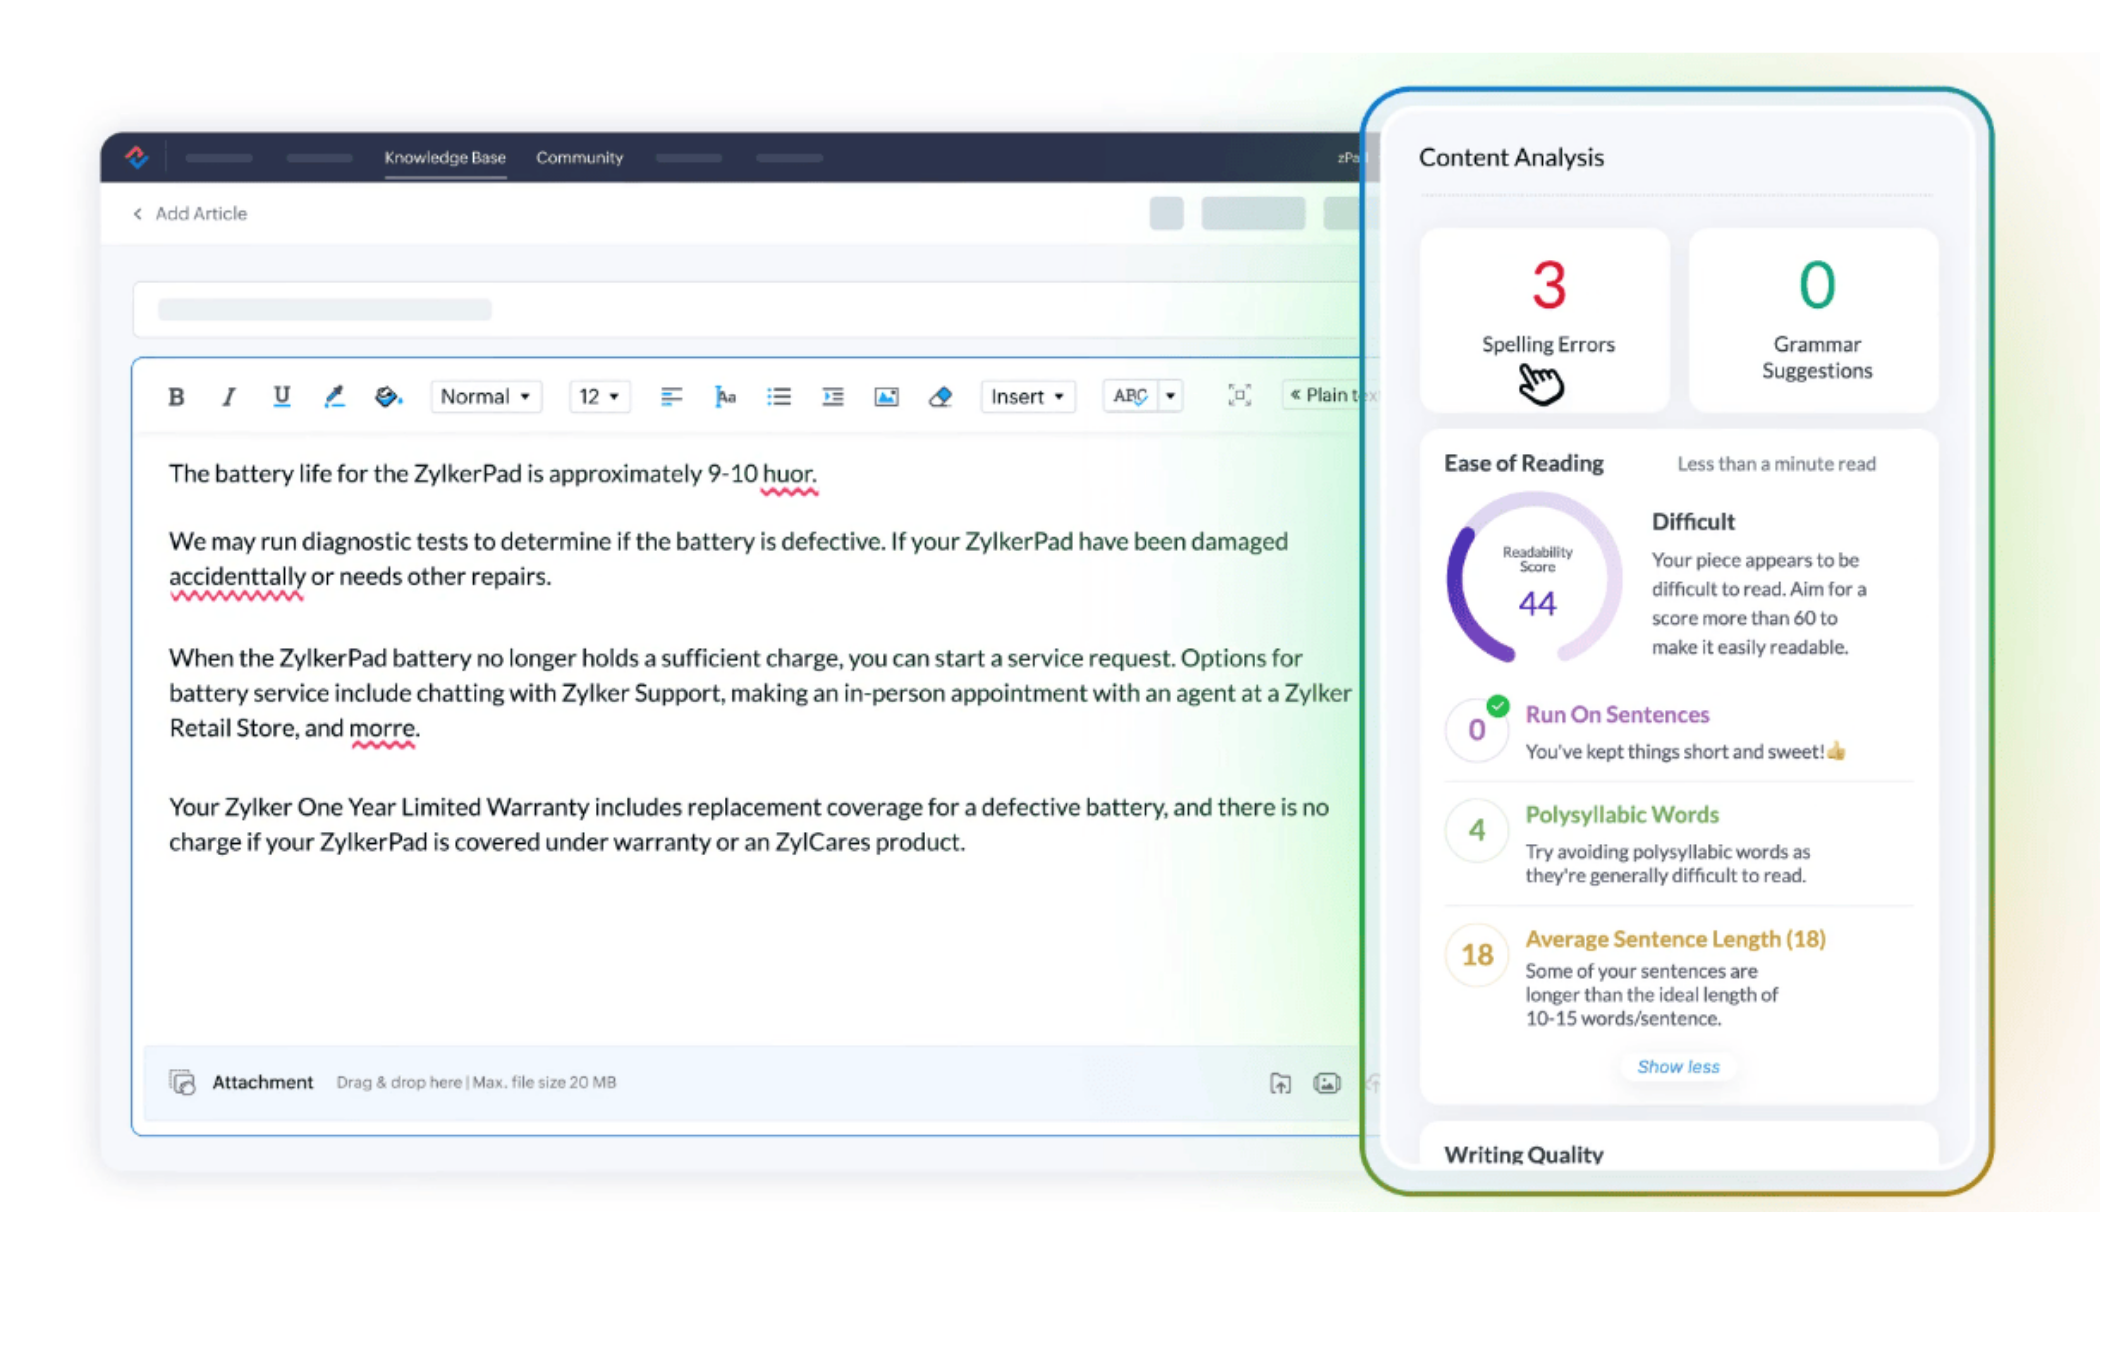The width and height of the screenshot is (2128, 1347).
Task: Collapse analysis details via Show less
Action: point(1678,1066)
